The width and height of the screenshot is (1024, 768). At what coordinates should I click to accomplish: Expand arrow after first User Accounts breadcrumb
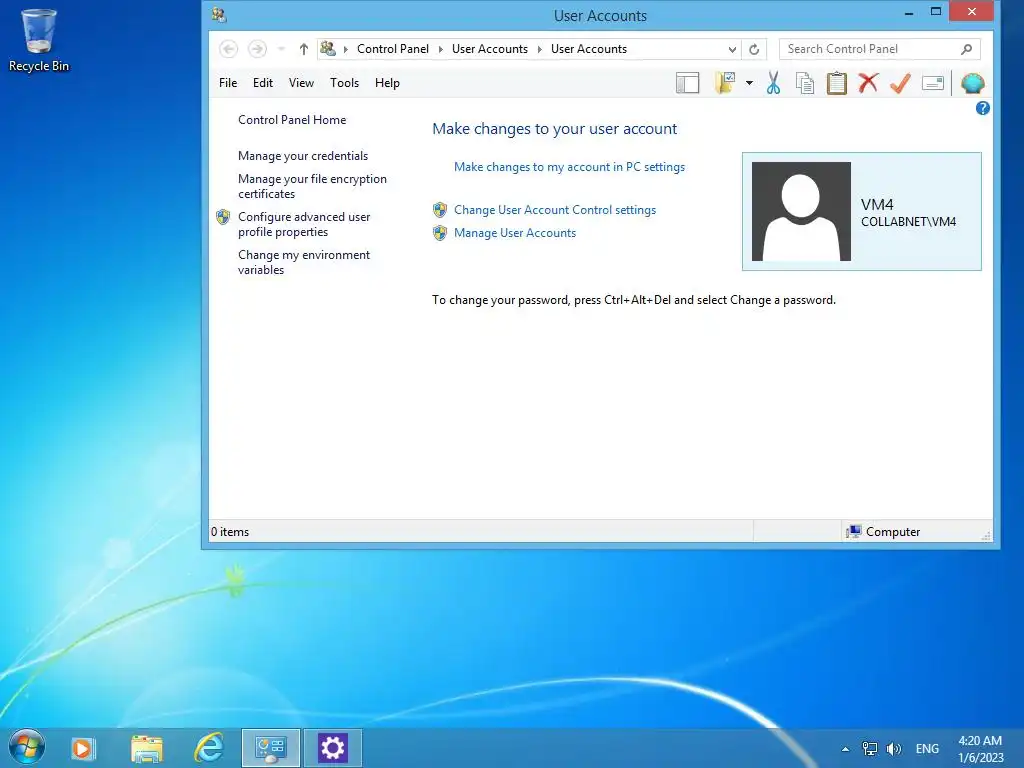pos(539,49)
